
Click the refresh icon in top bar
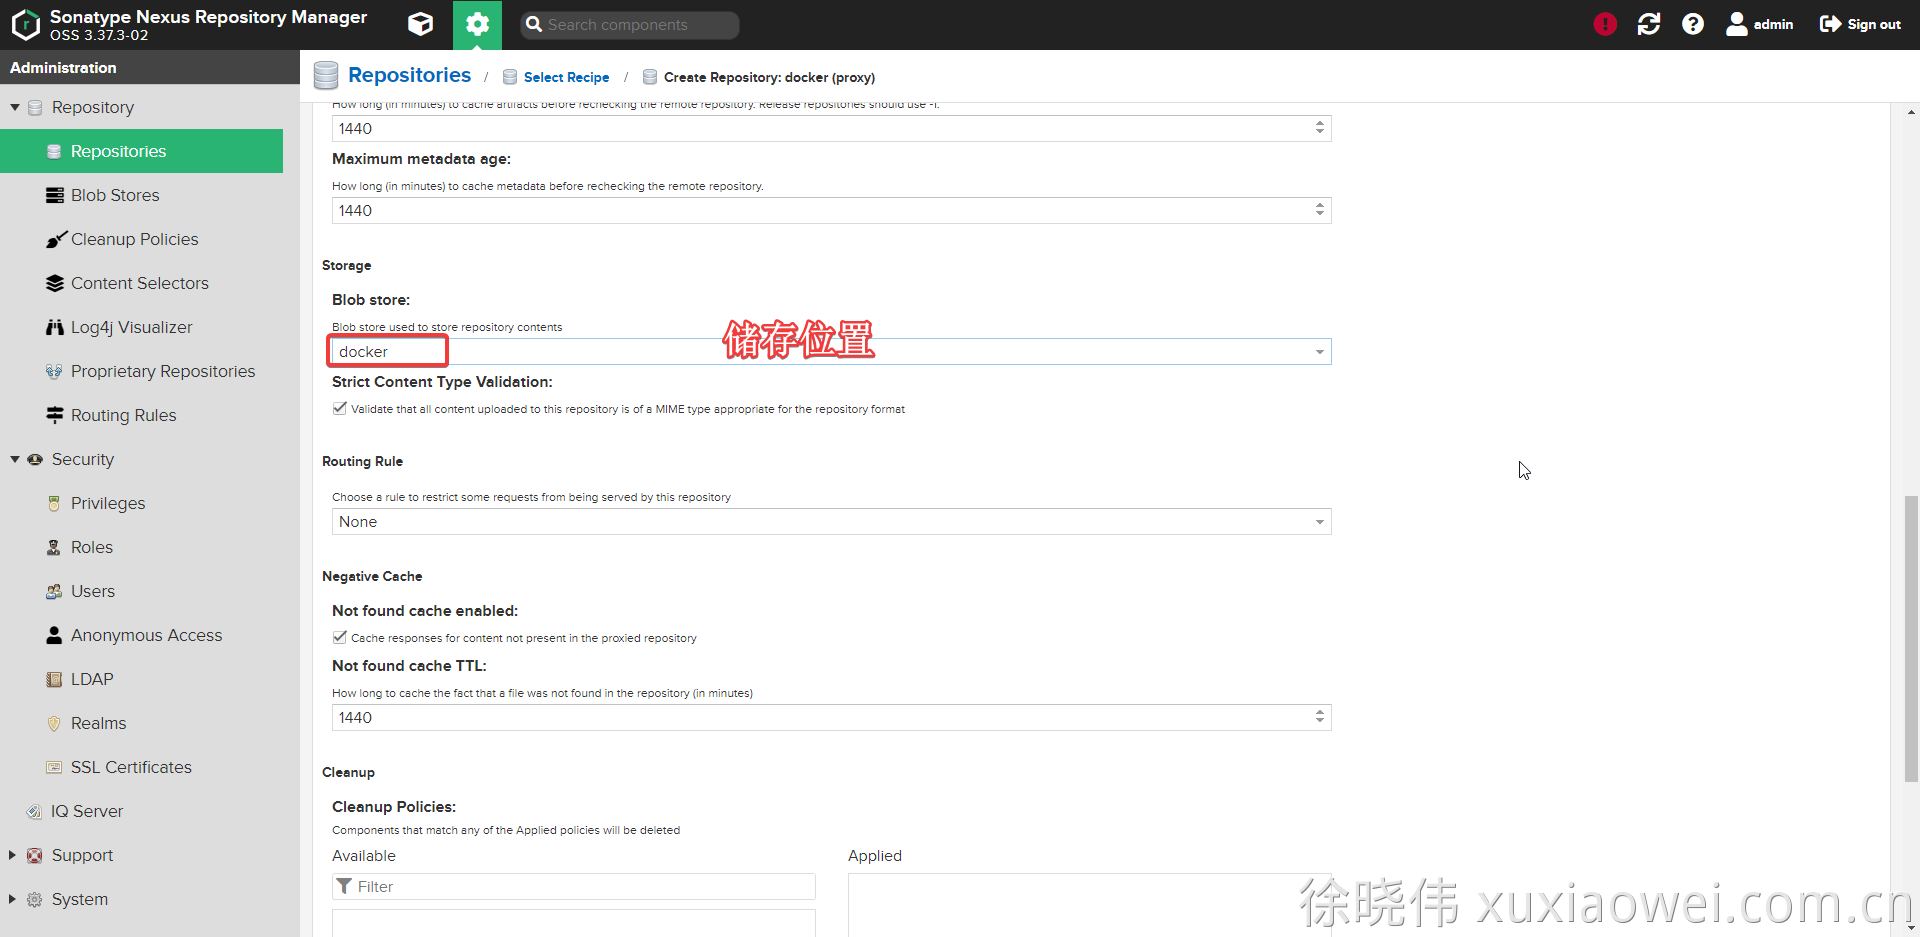1648,24
